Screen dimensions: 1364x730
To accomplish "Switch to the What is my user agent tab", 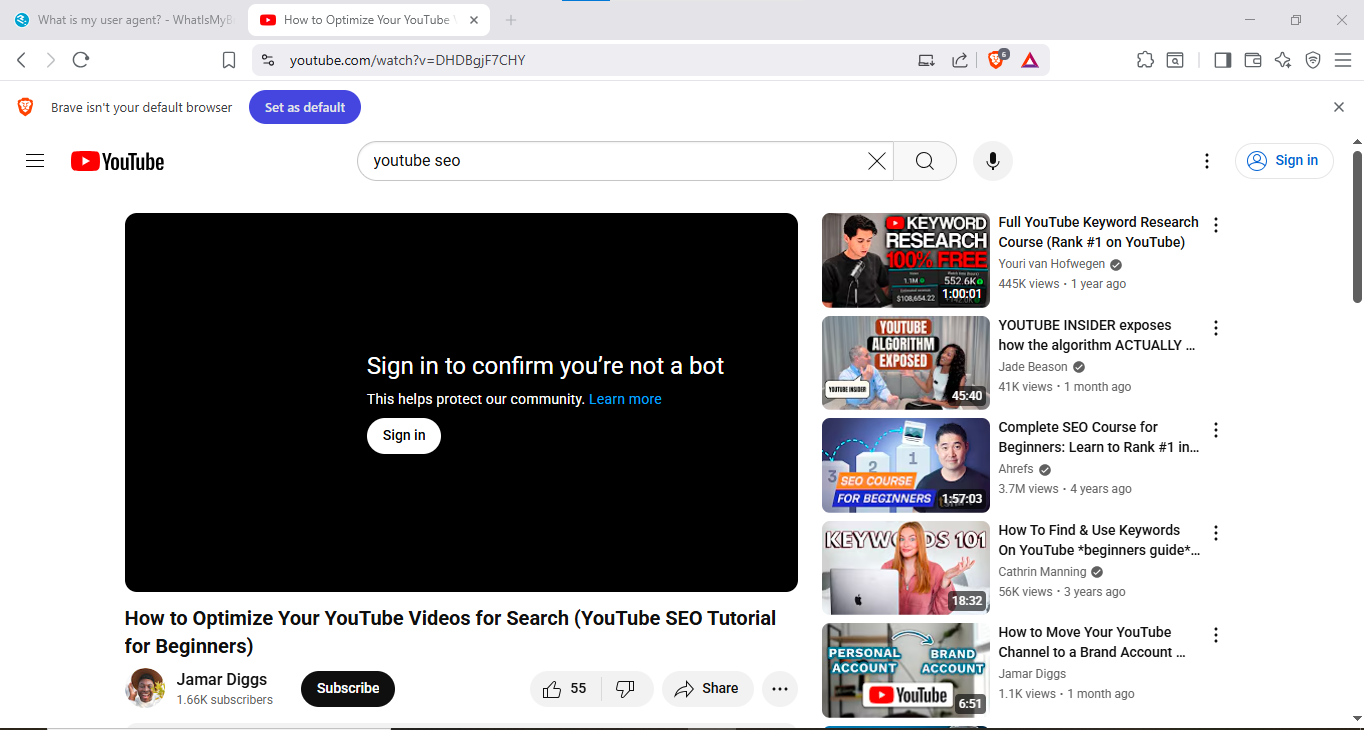I will [122, 20].
